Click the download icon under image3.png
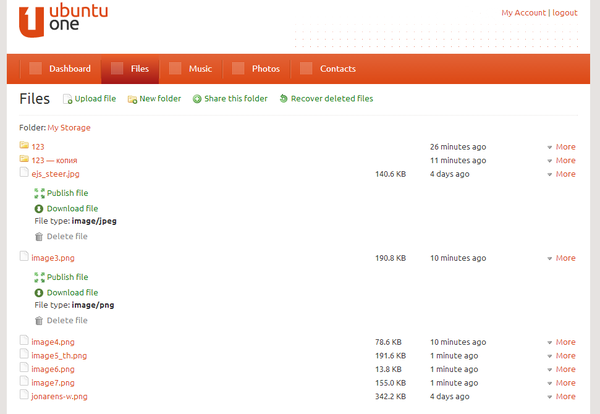600x414 pixels. click(39, 293)
